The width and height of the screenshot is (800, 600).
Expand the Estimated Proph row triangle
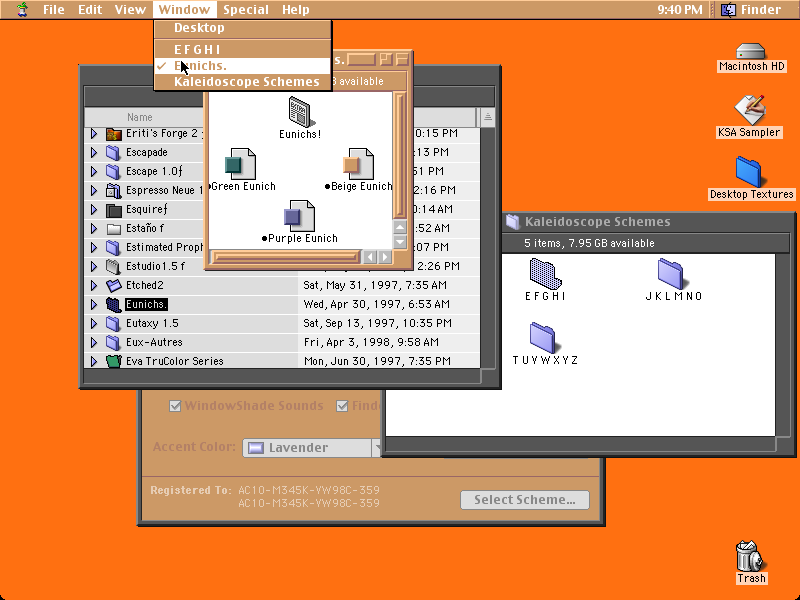coord(94,247)
